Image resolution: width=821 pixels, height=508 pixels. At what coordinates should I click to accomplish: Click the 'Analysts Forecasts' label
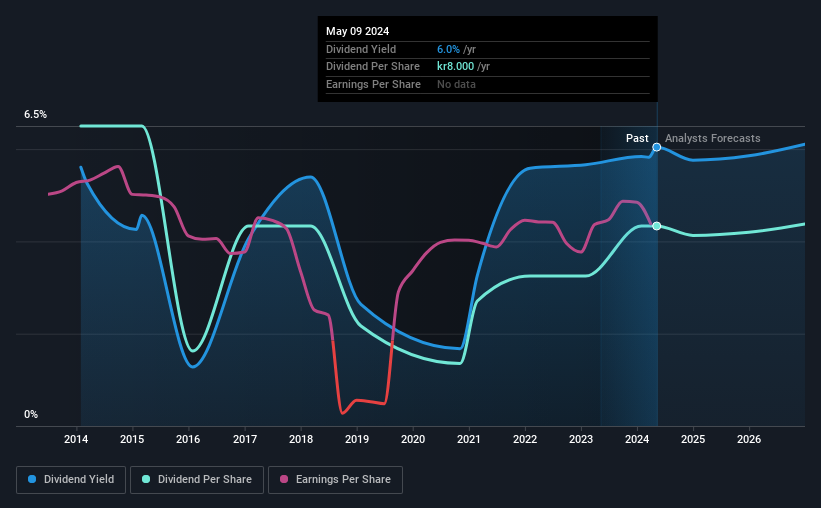[x=713, y=138]
